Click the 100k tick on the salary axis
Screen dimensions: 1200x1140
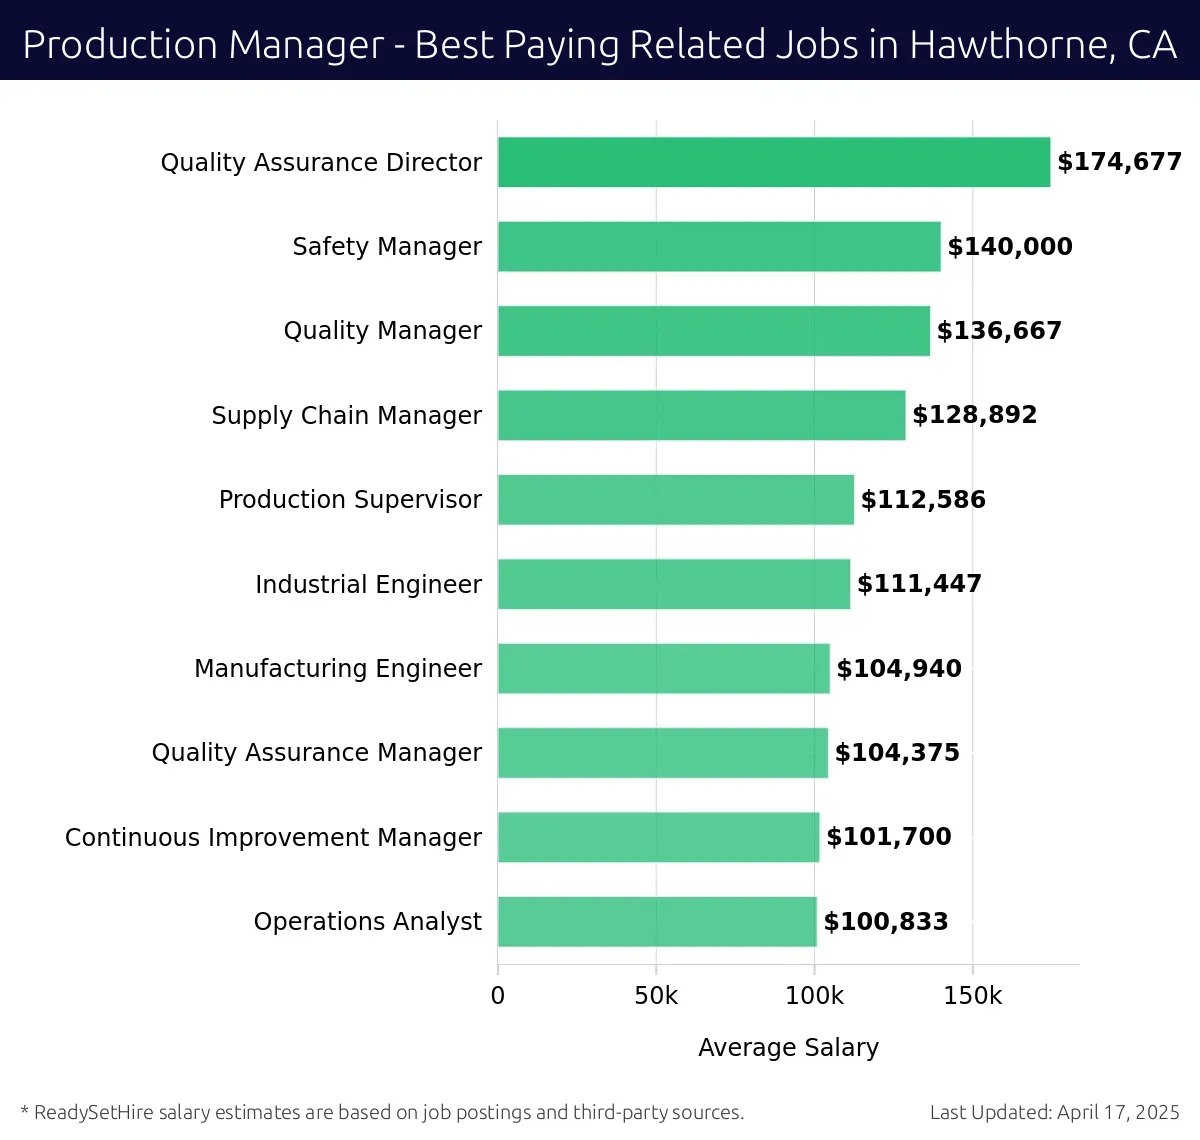click(814, 996)
